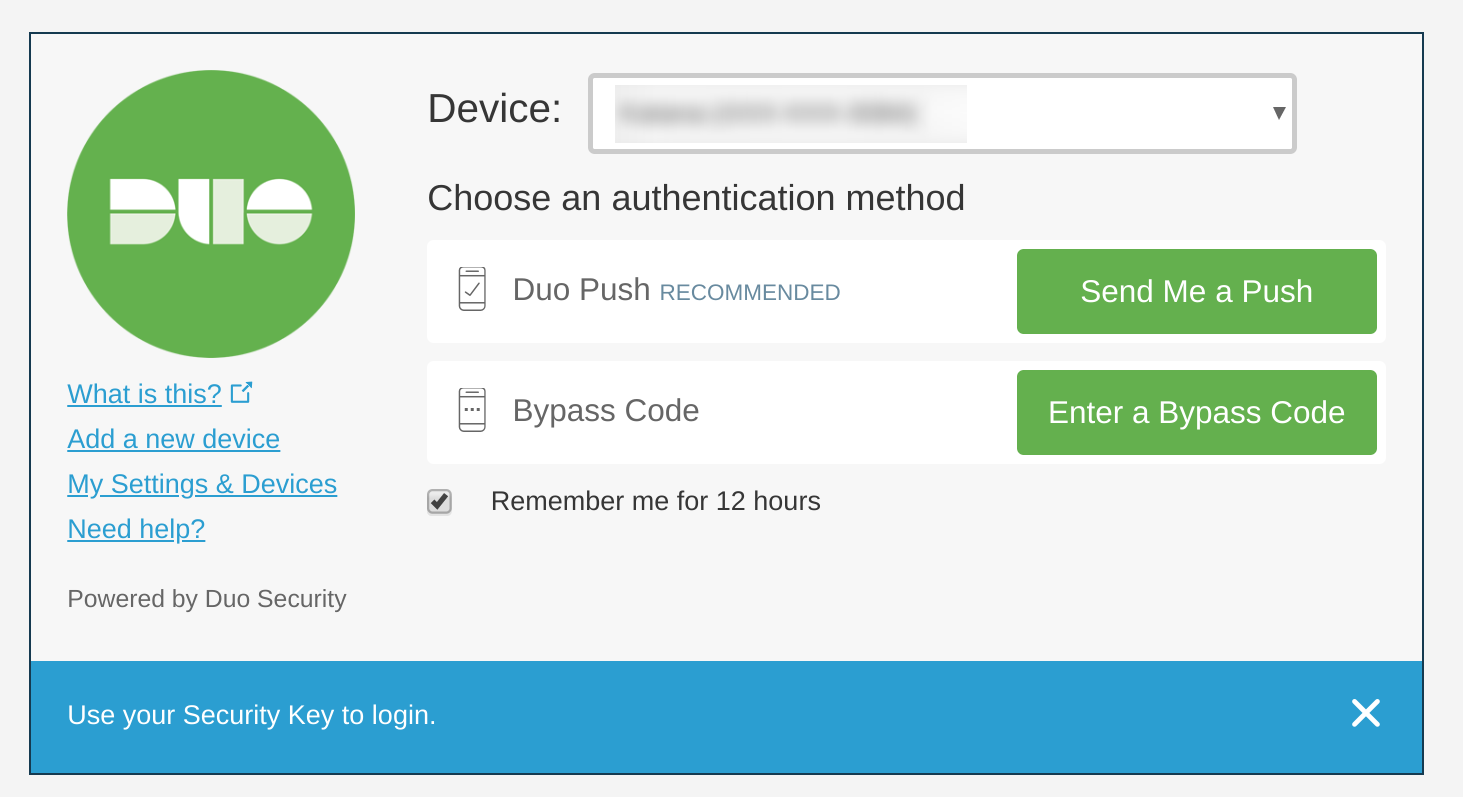
Task: Click the Duo Push RECOMMENDED label
Action: pyautogui.click(x=676, y=291)
